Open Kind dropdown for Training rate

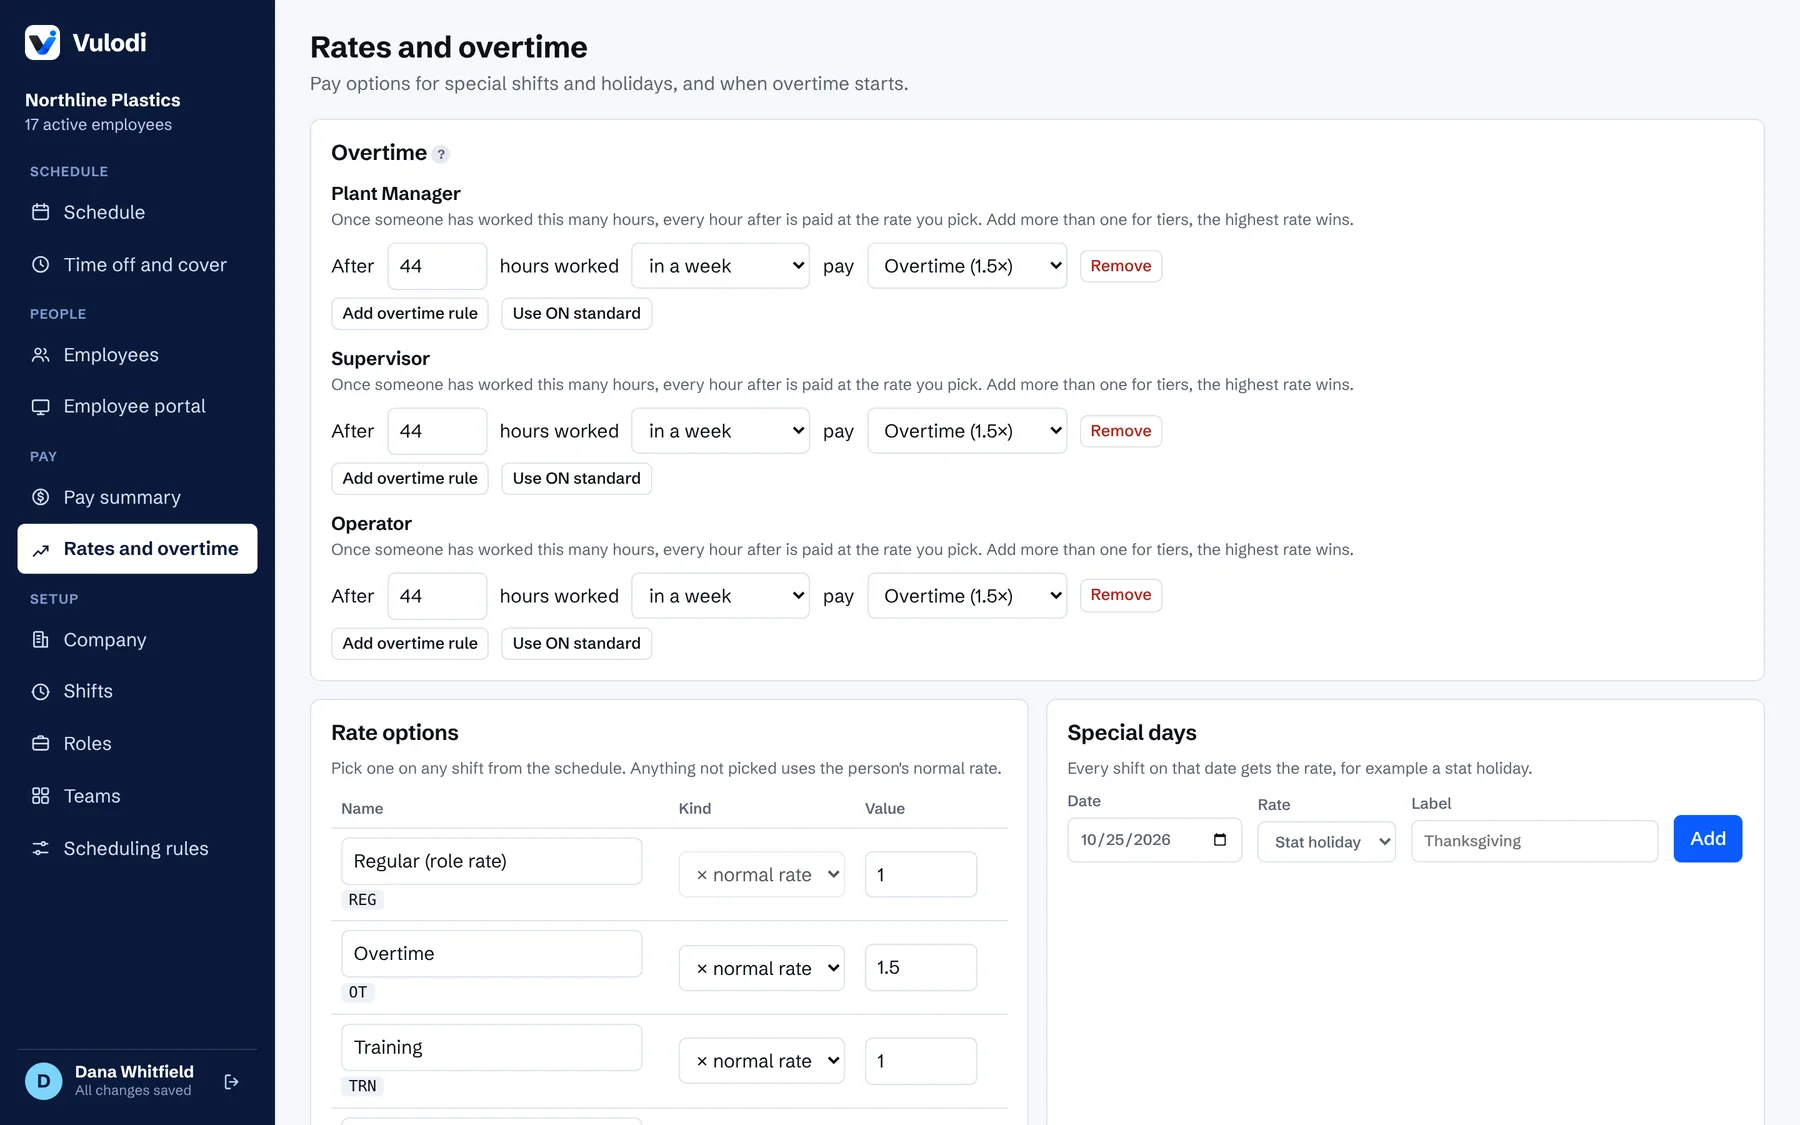click(x=762, y=1061)
